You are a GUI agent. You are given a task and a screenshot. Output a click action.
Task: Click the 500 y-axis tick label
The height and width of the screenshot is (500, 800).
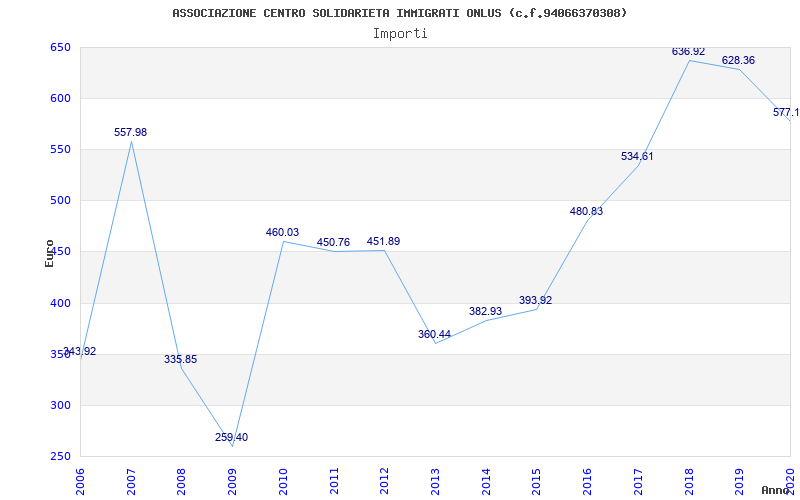[60, 201]
